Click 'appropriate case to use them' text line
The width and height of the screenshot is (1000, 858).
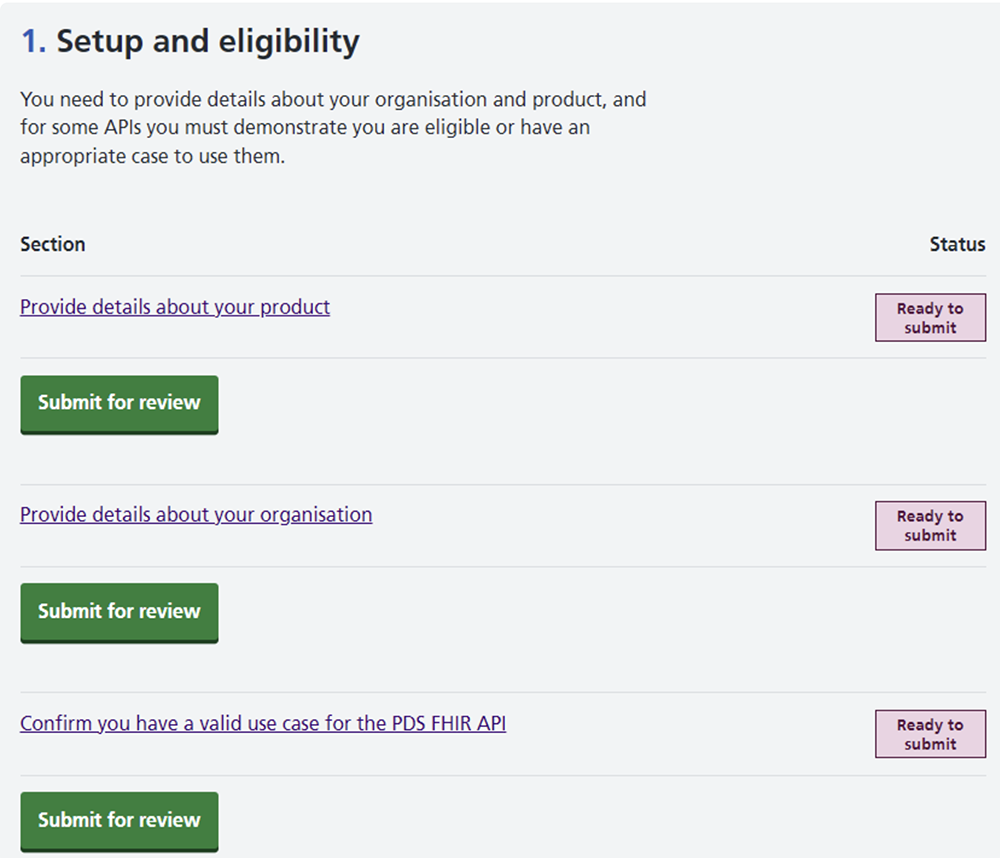(152, 157)
